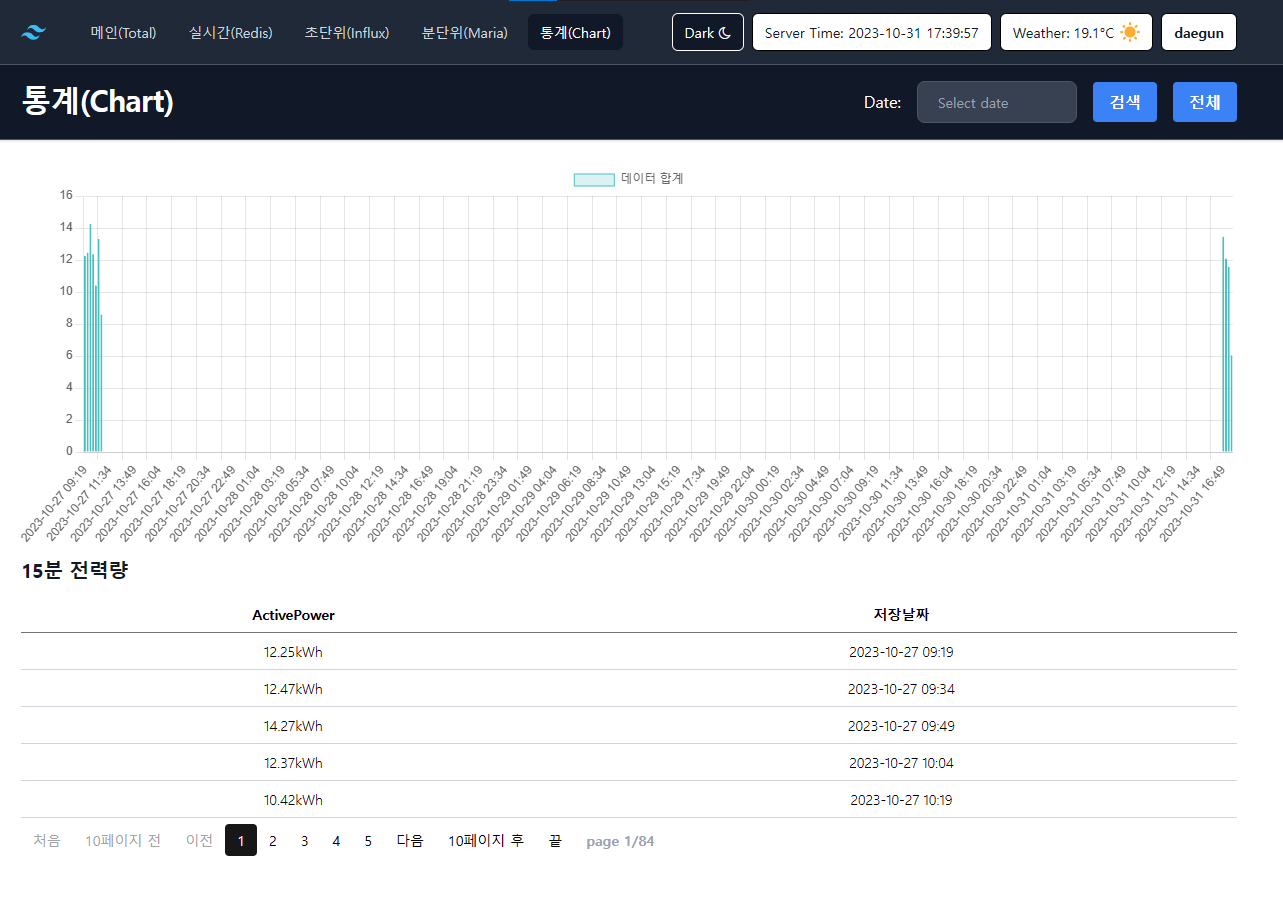Viewport: 1283px width, 905px height.
Task: Toggle the highlighted page 1 selector
Action: tap(240, 840)
